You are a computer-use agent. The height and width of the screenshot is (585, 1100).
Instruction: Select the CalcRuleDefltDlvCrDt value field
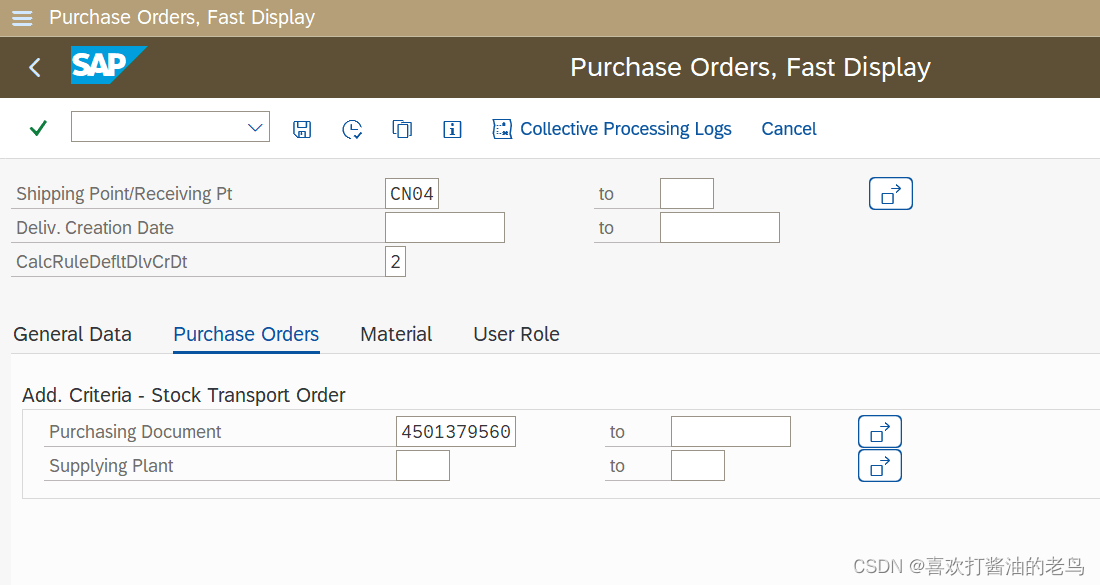pyautogui.click(x=395, y=261)
